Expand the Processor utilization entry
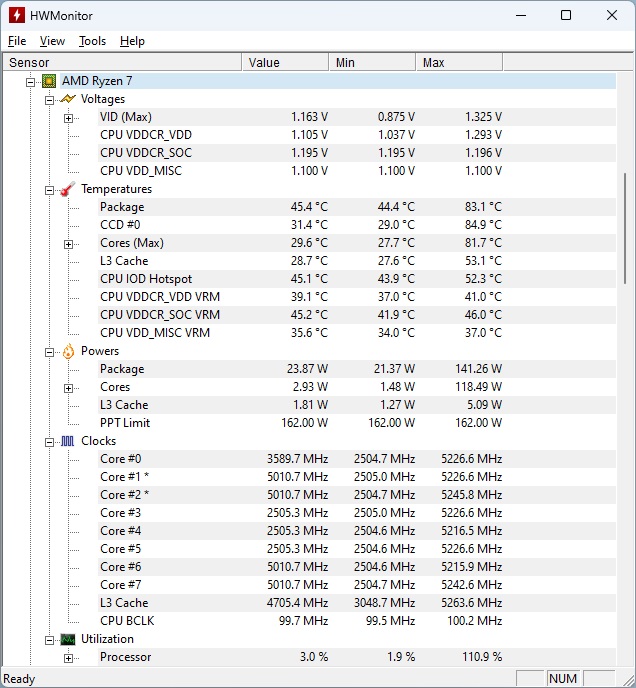 pyautogui.click(x=68, y=658)
